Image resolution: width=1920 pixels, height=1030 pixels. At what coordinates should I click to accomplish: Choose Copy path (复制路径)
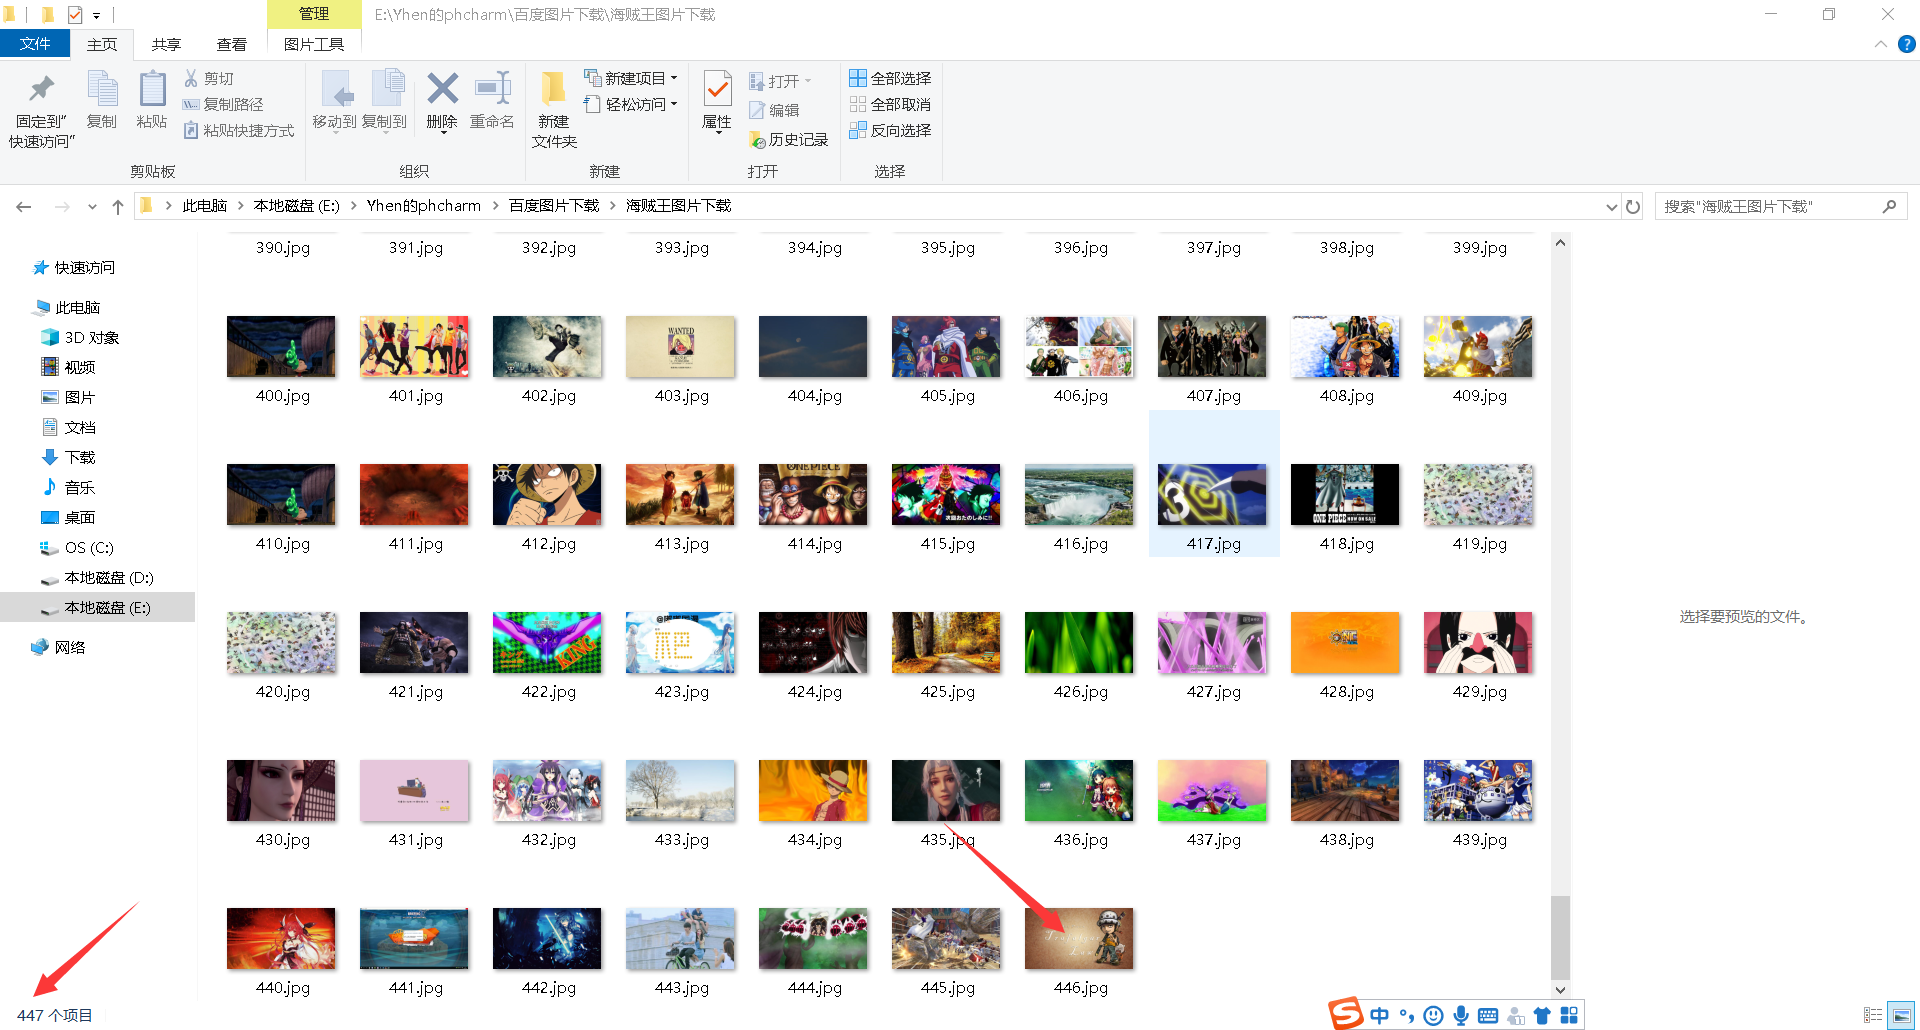223,104
